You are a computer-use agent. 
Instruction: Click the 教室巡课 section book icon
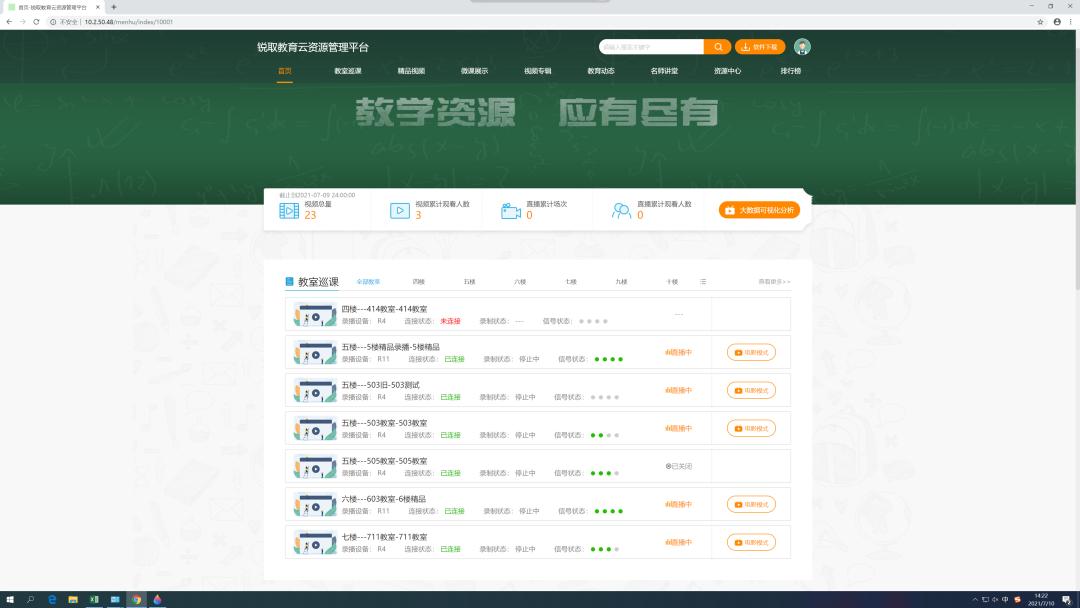(x=290, y=282)
